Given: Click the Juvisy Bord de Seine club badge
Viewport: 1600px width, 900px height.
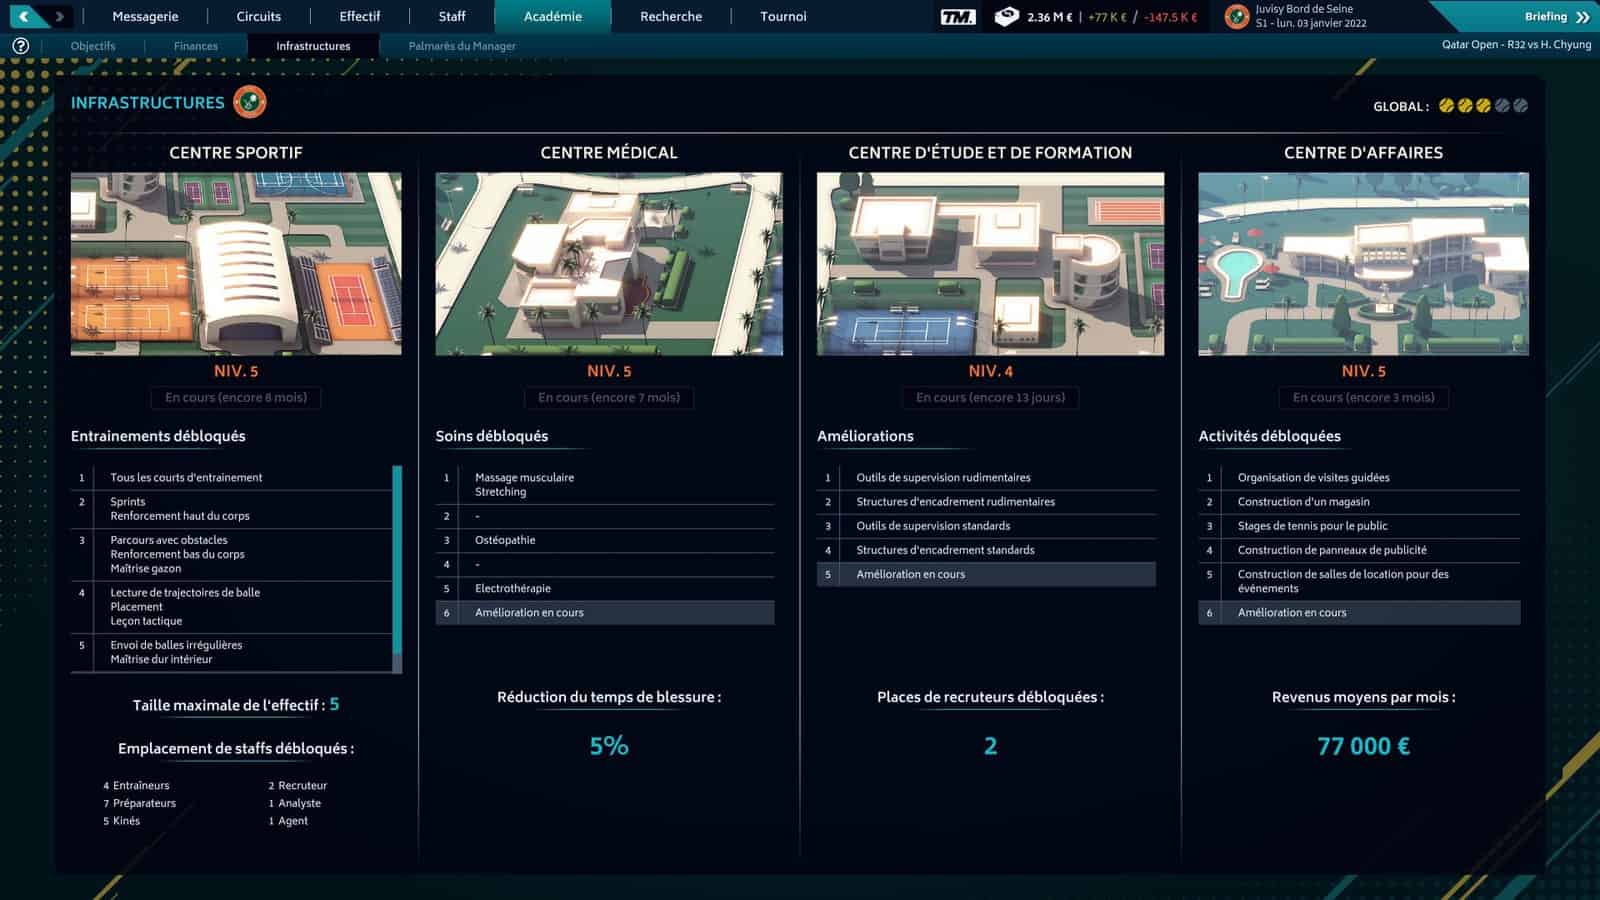Looking at the screenshot, I should click(x=1237, y=17).
